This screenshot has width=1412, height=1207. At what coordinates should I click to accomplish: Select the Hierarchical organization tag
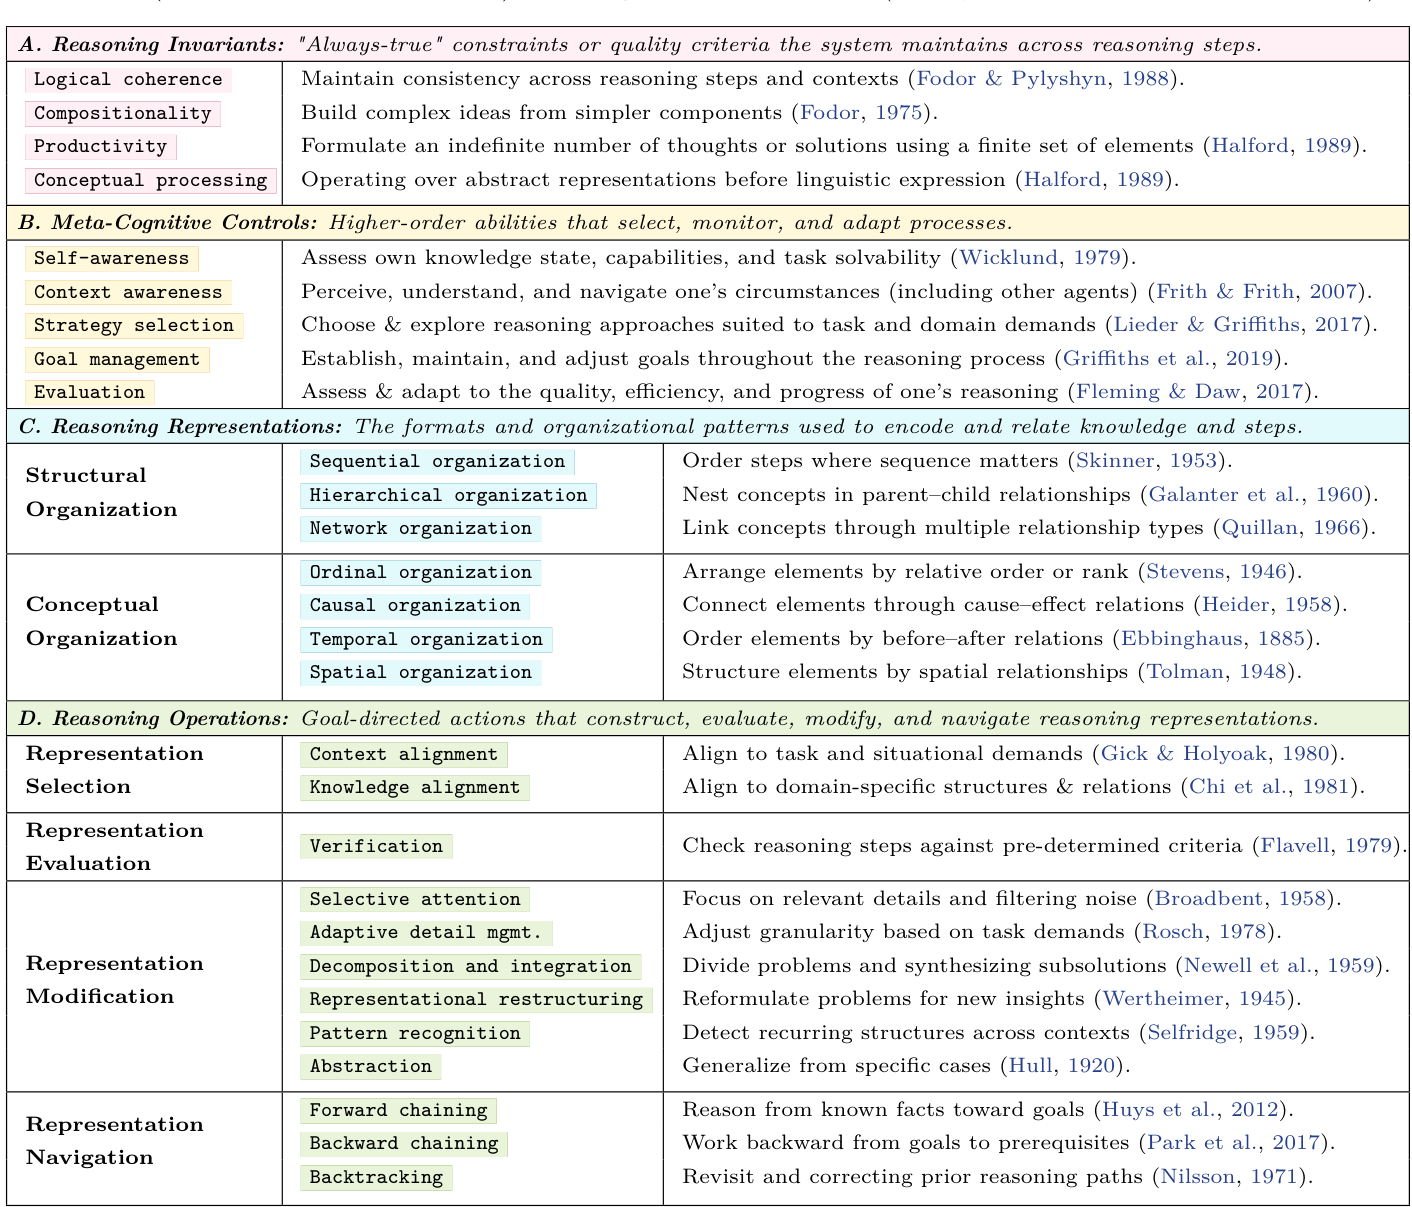tap(446, 495)
